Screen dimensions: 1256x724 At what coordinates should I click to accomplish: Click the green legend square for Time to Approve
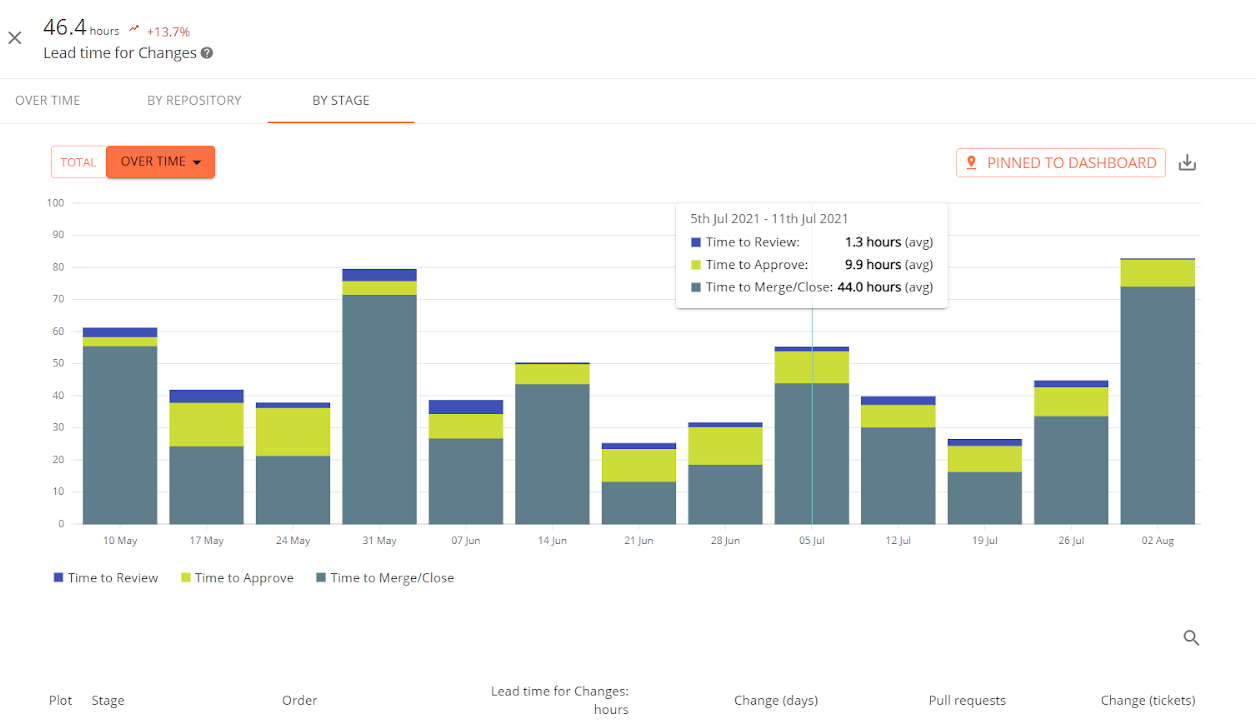click(x=187, y=578)
